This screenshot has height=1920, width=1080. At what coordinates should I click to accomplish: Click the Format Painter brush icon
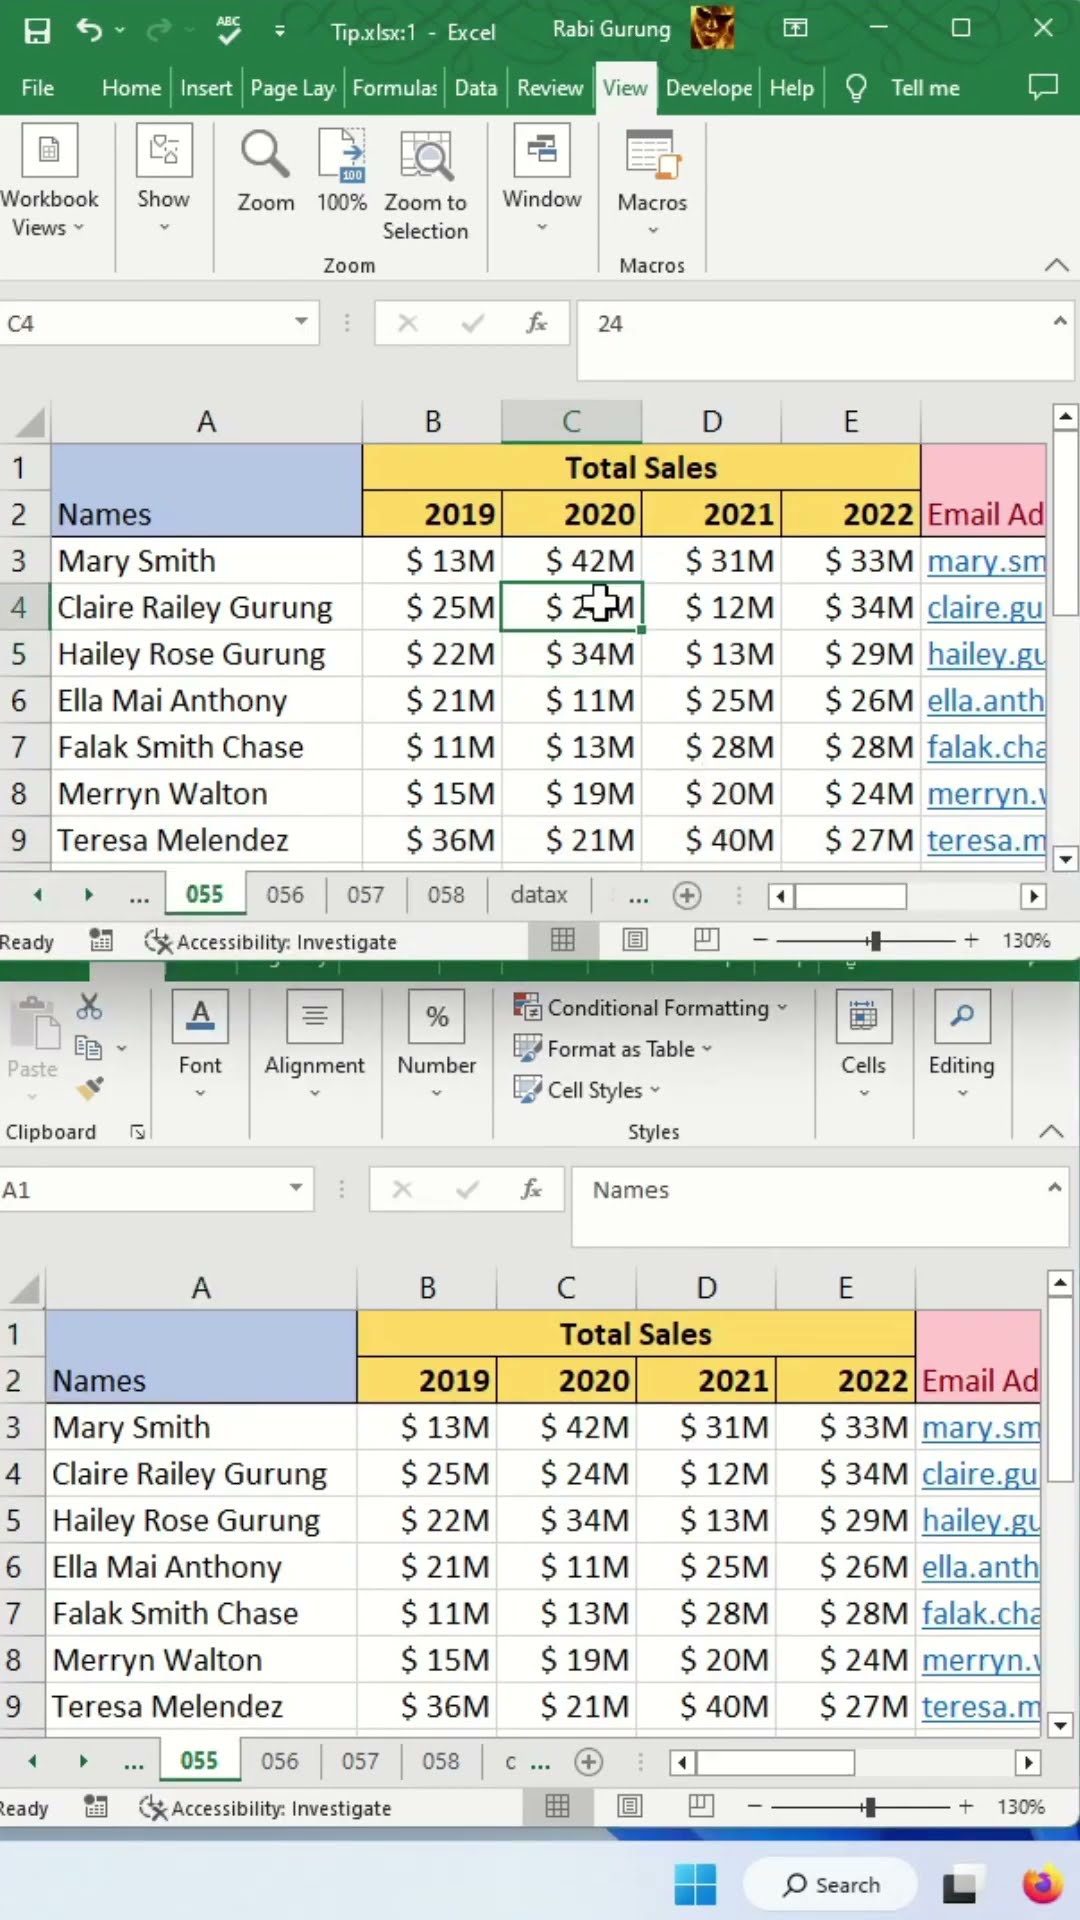pos(90,1088)
